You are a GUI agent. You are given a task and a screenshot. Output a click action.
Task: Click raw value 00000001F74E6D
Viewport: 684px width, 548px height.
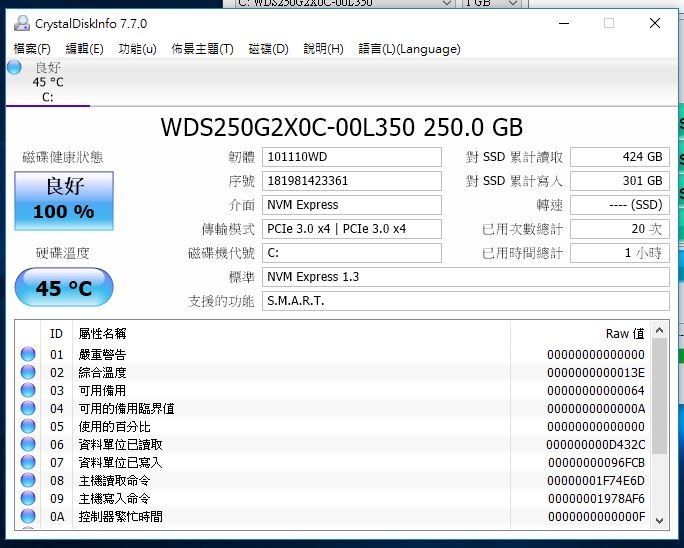[x=596, y=480]
